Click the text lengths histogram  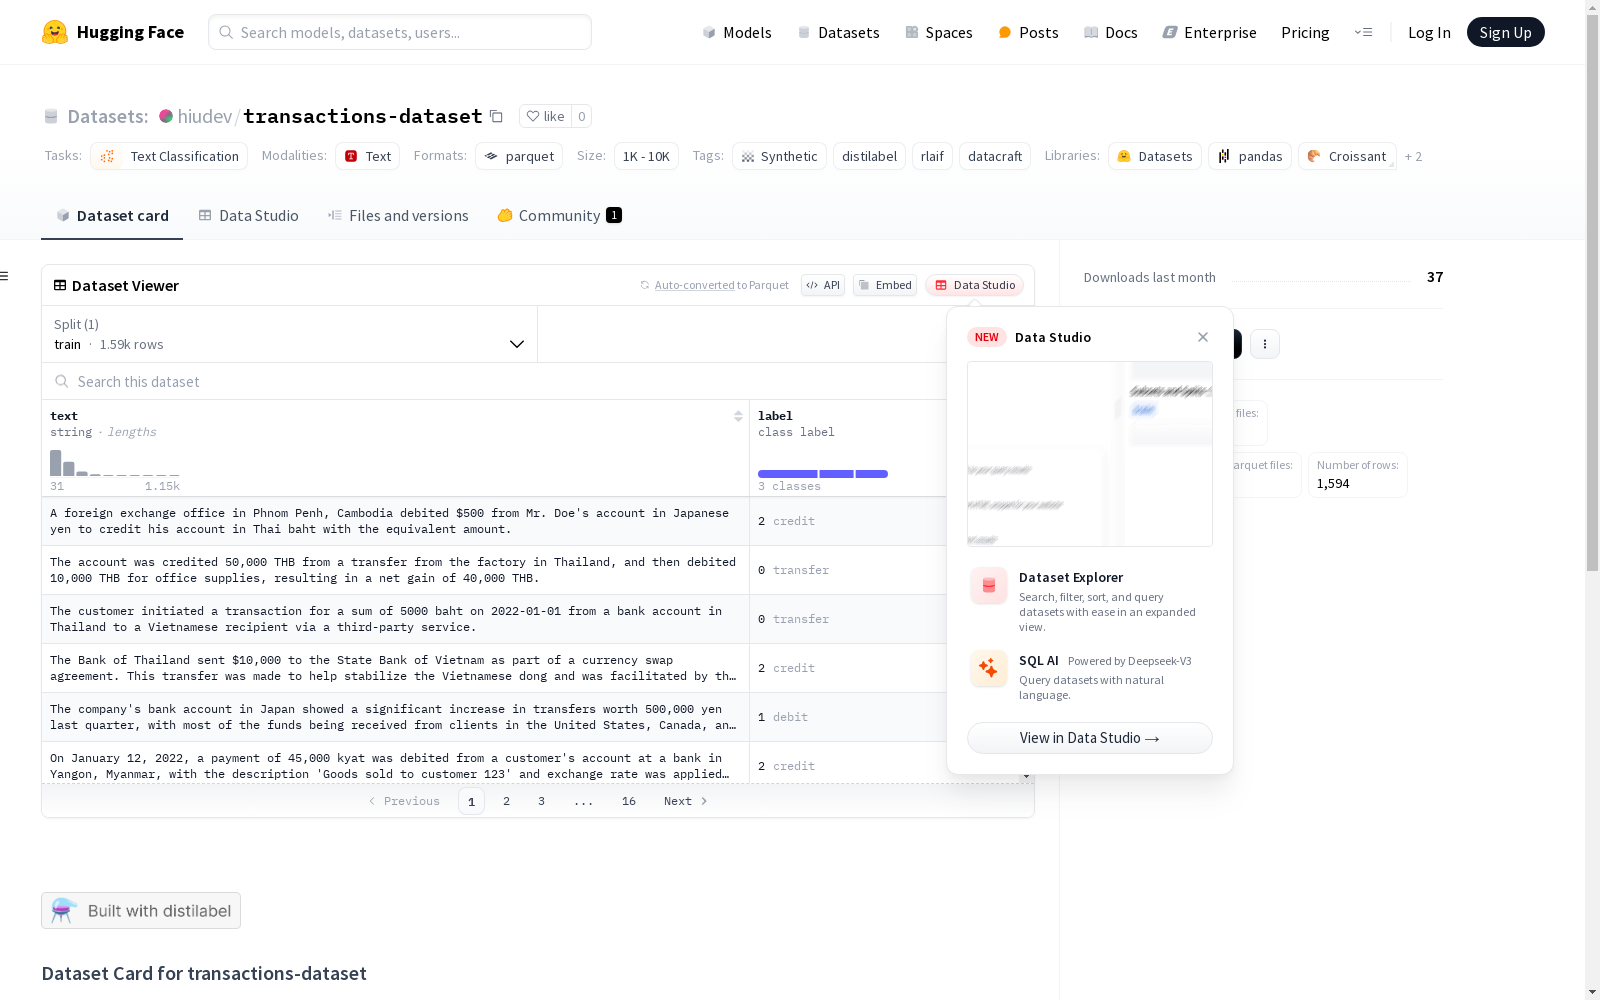(115, 463)
